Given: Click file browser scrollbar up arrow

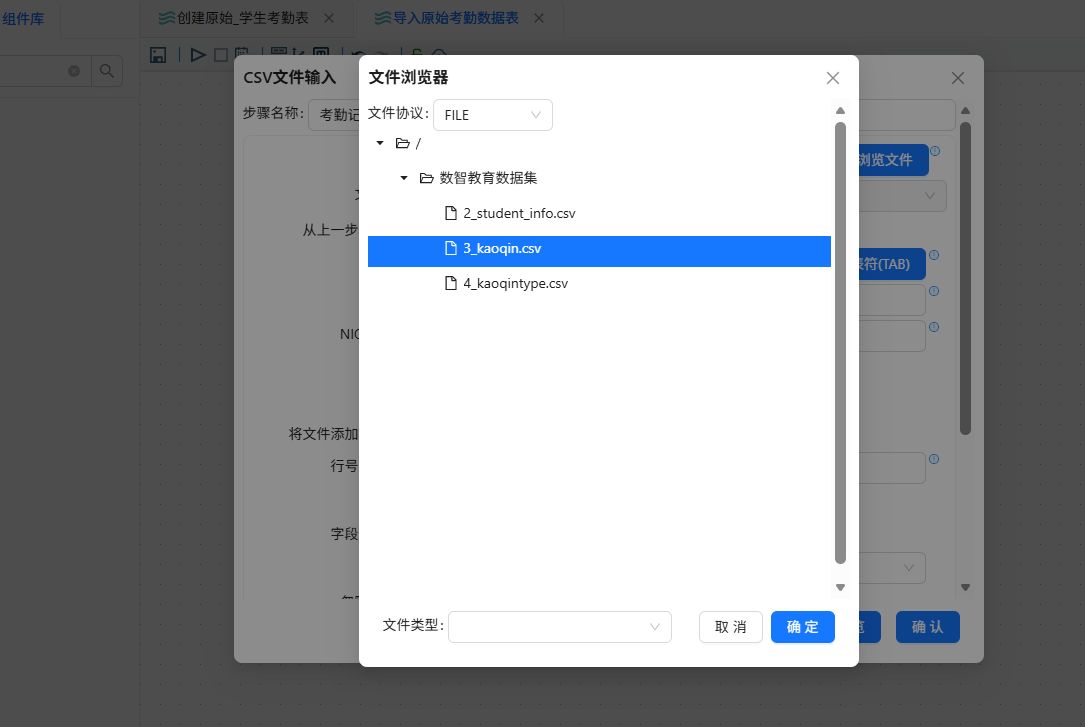Looking at the screenshot, I should pos(840,111).
